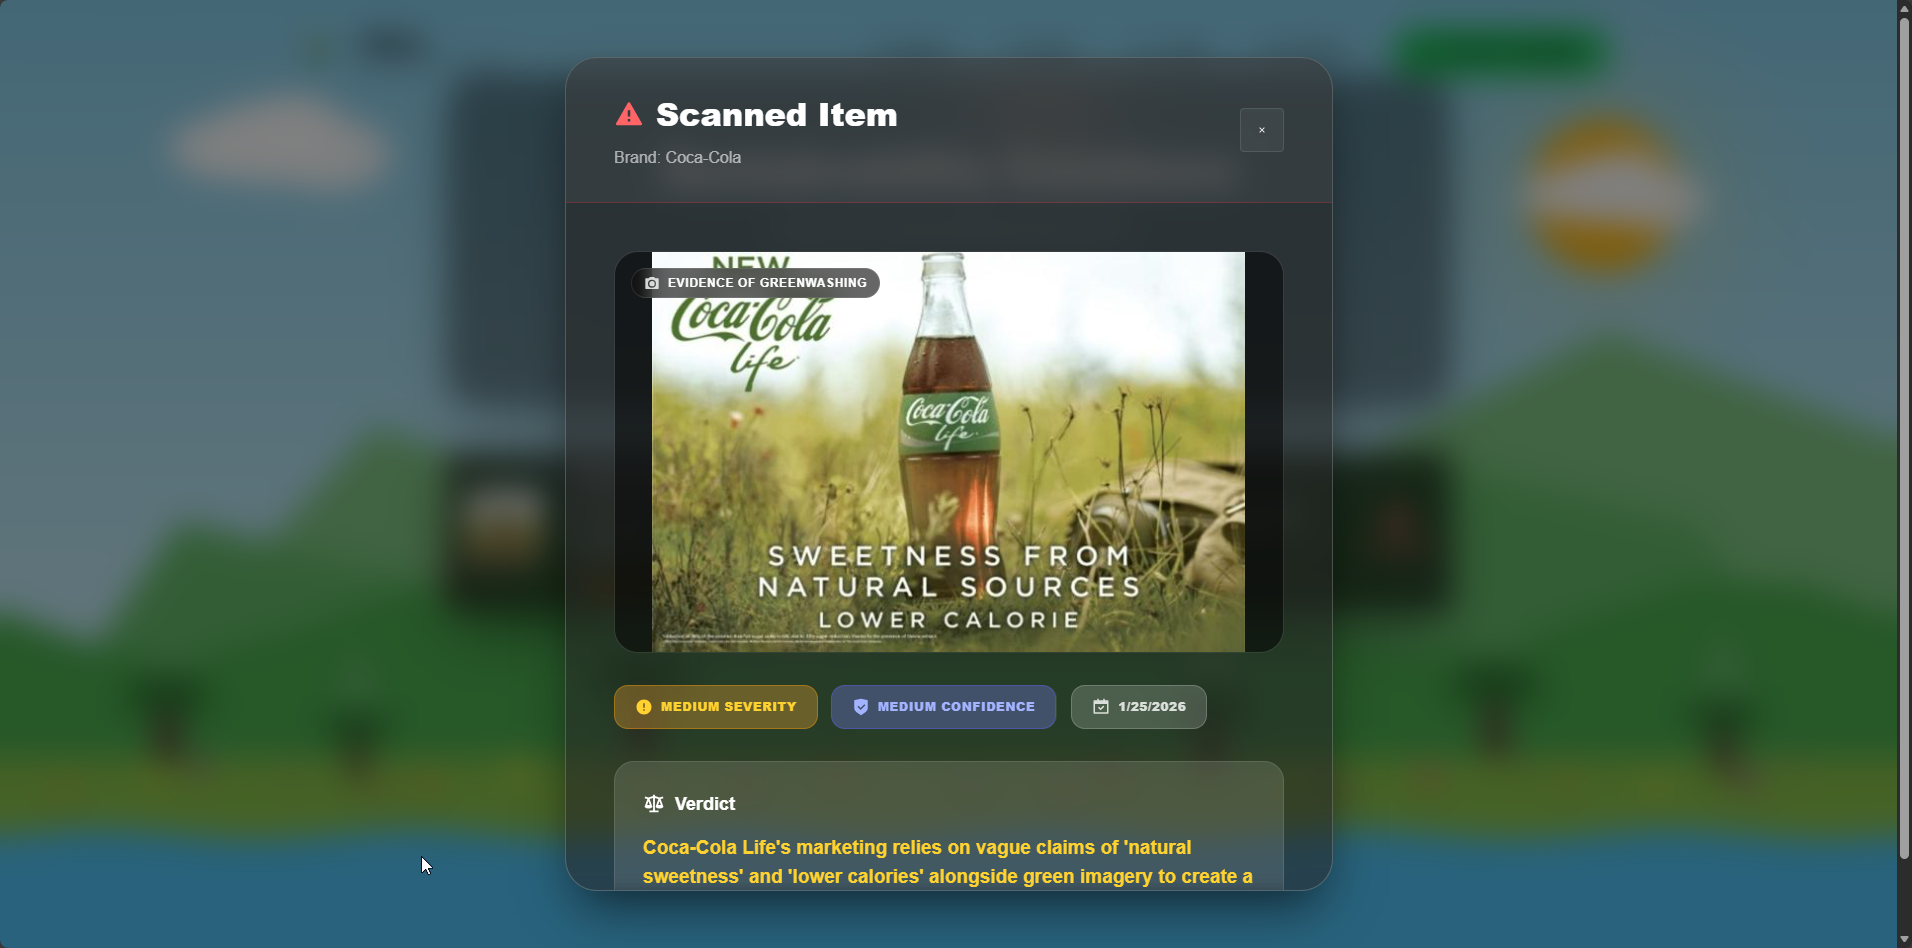Click the page vertical scrollbar thumb
The width and height of the screenshot is (1912, 948).
click(x=1904, y=438)
